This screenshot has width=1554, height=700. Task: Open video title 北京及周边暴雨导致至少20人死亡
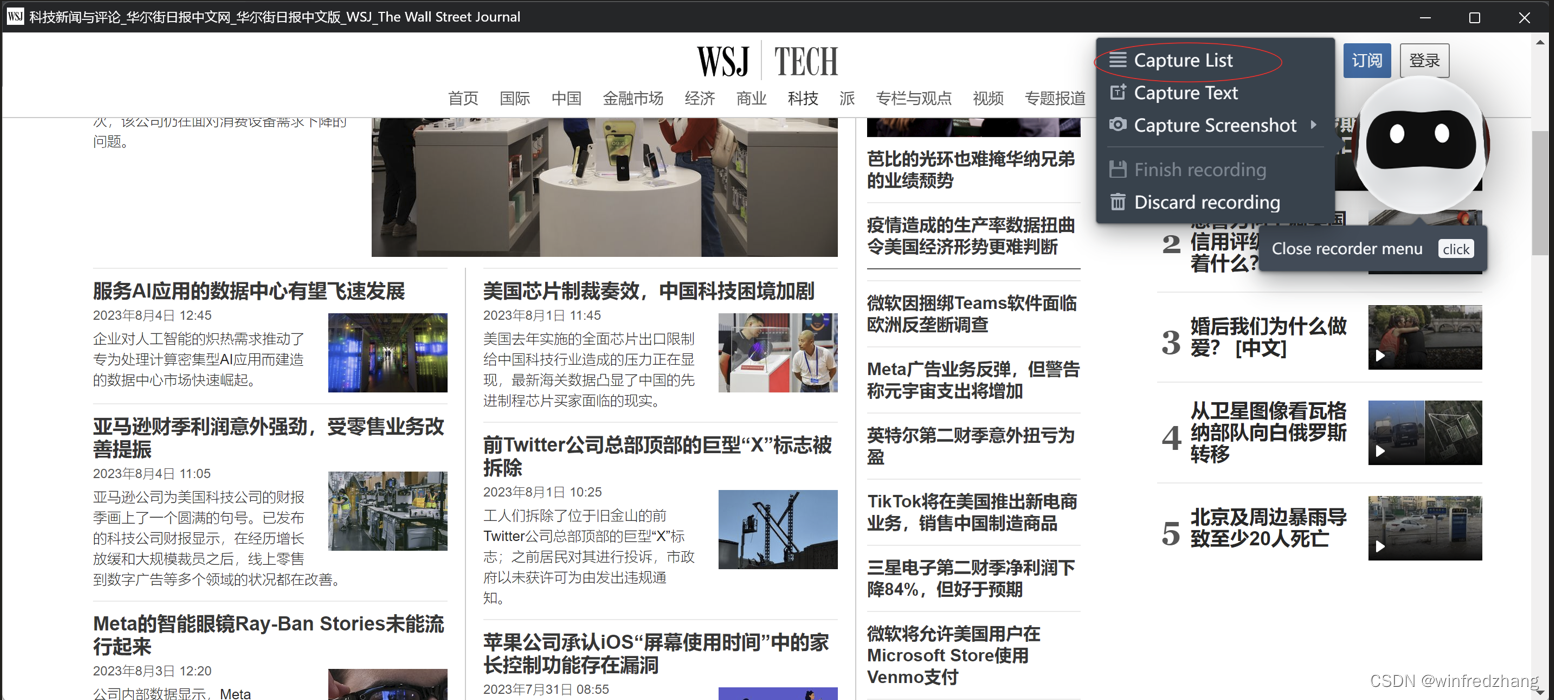tap(1268, 528)
